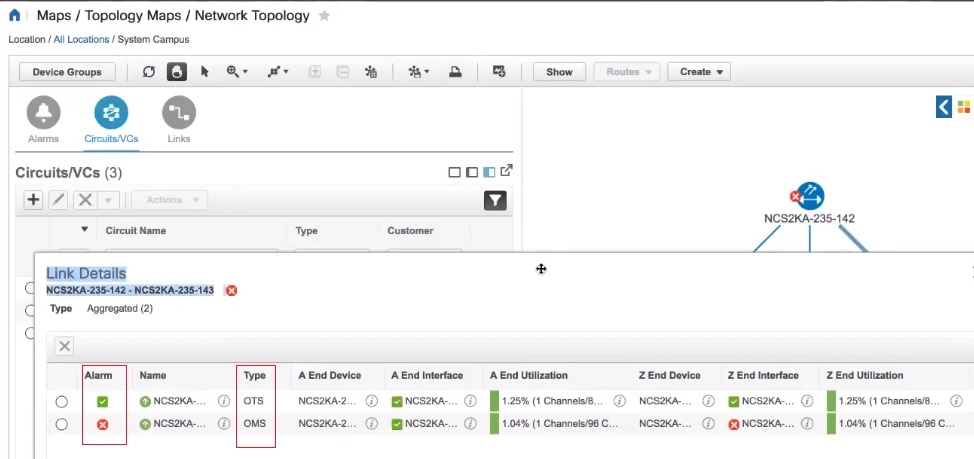The height and width of the screenshot is (459, 974).
Task: Select the NCS2KA-235-142 device node
Action: coord(810,196)
